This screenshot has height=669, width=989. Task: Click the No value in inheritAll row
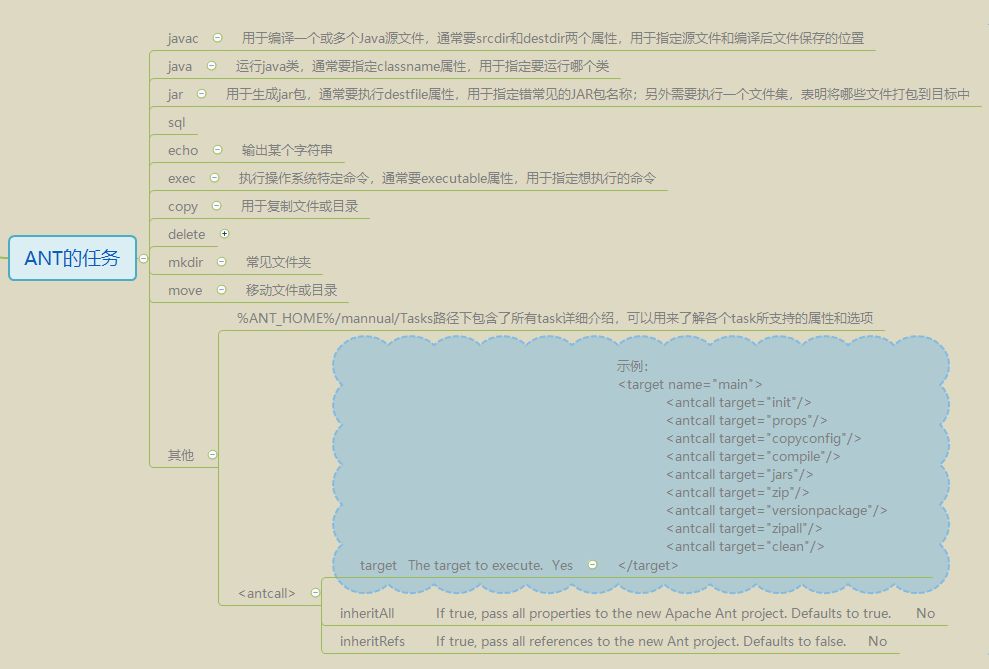point(926,613)
